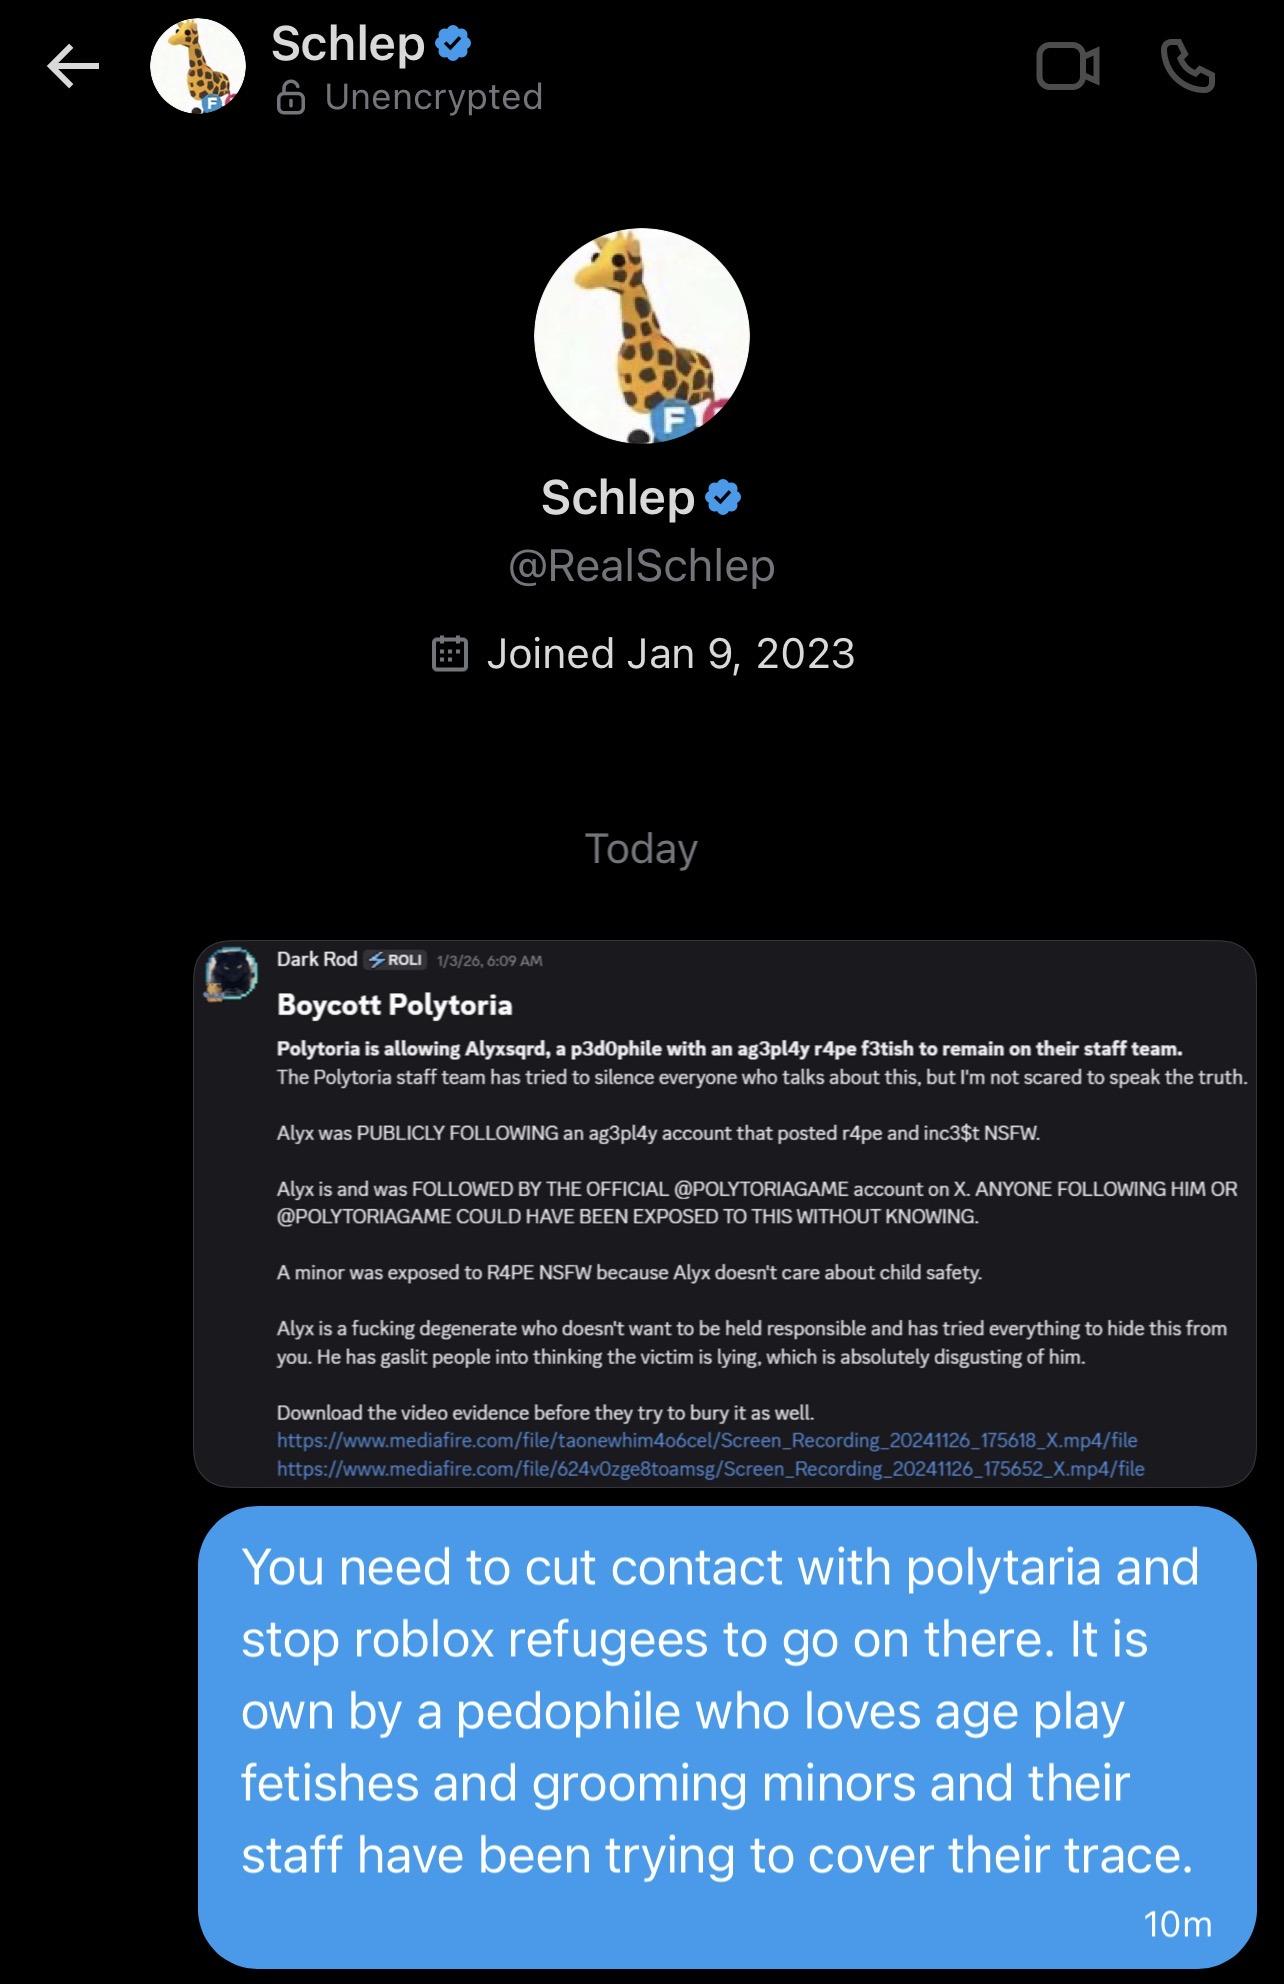
Task: Open the second mediafire link ending 175652_X.mp4
Action: pos(710,1468)
